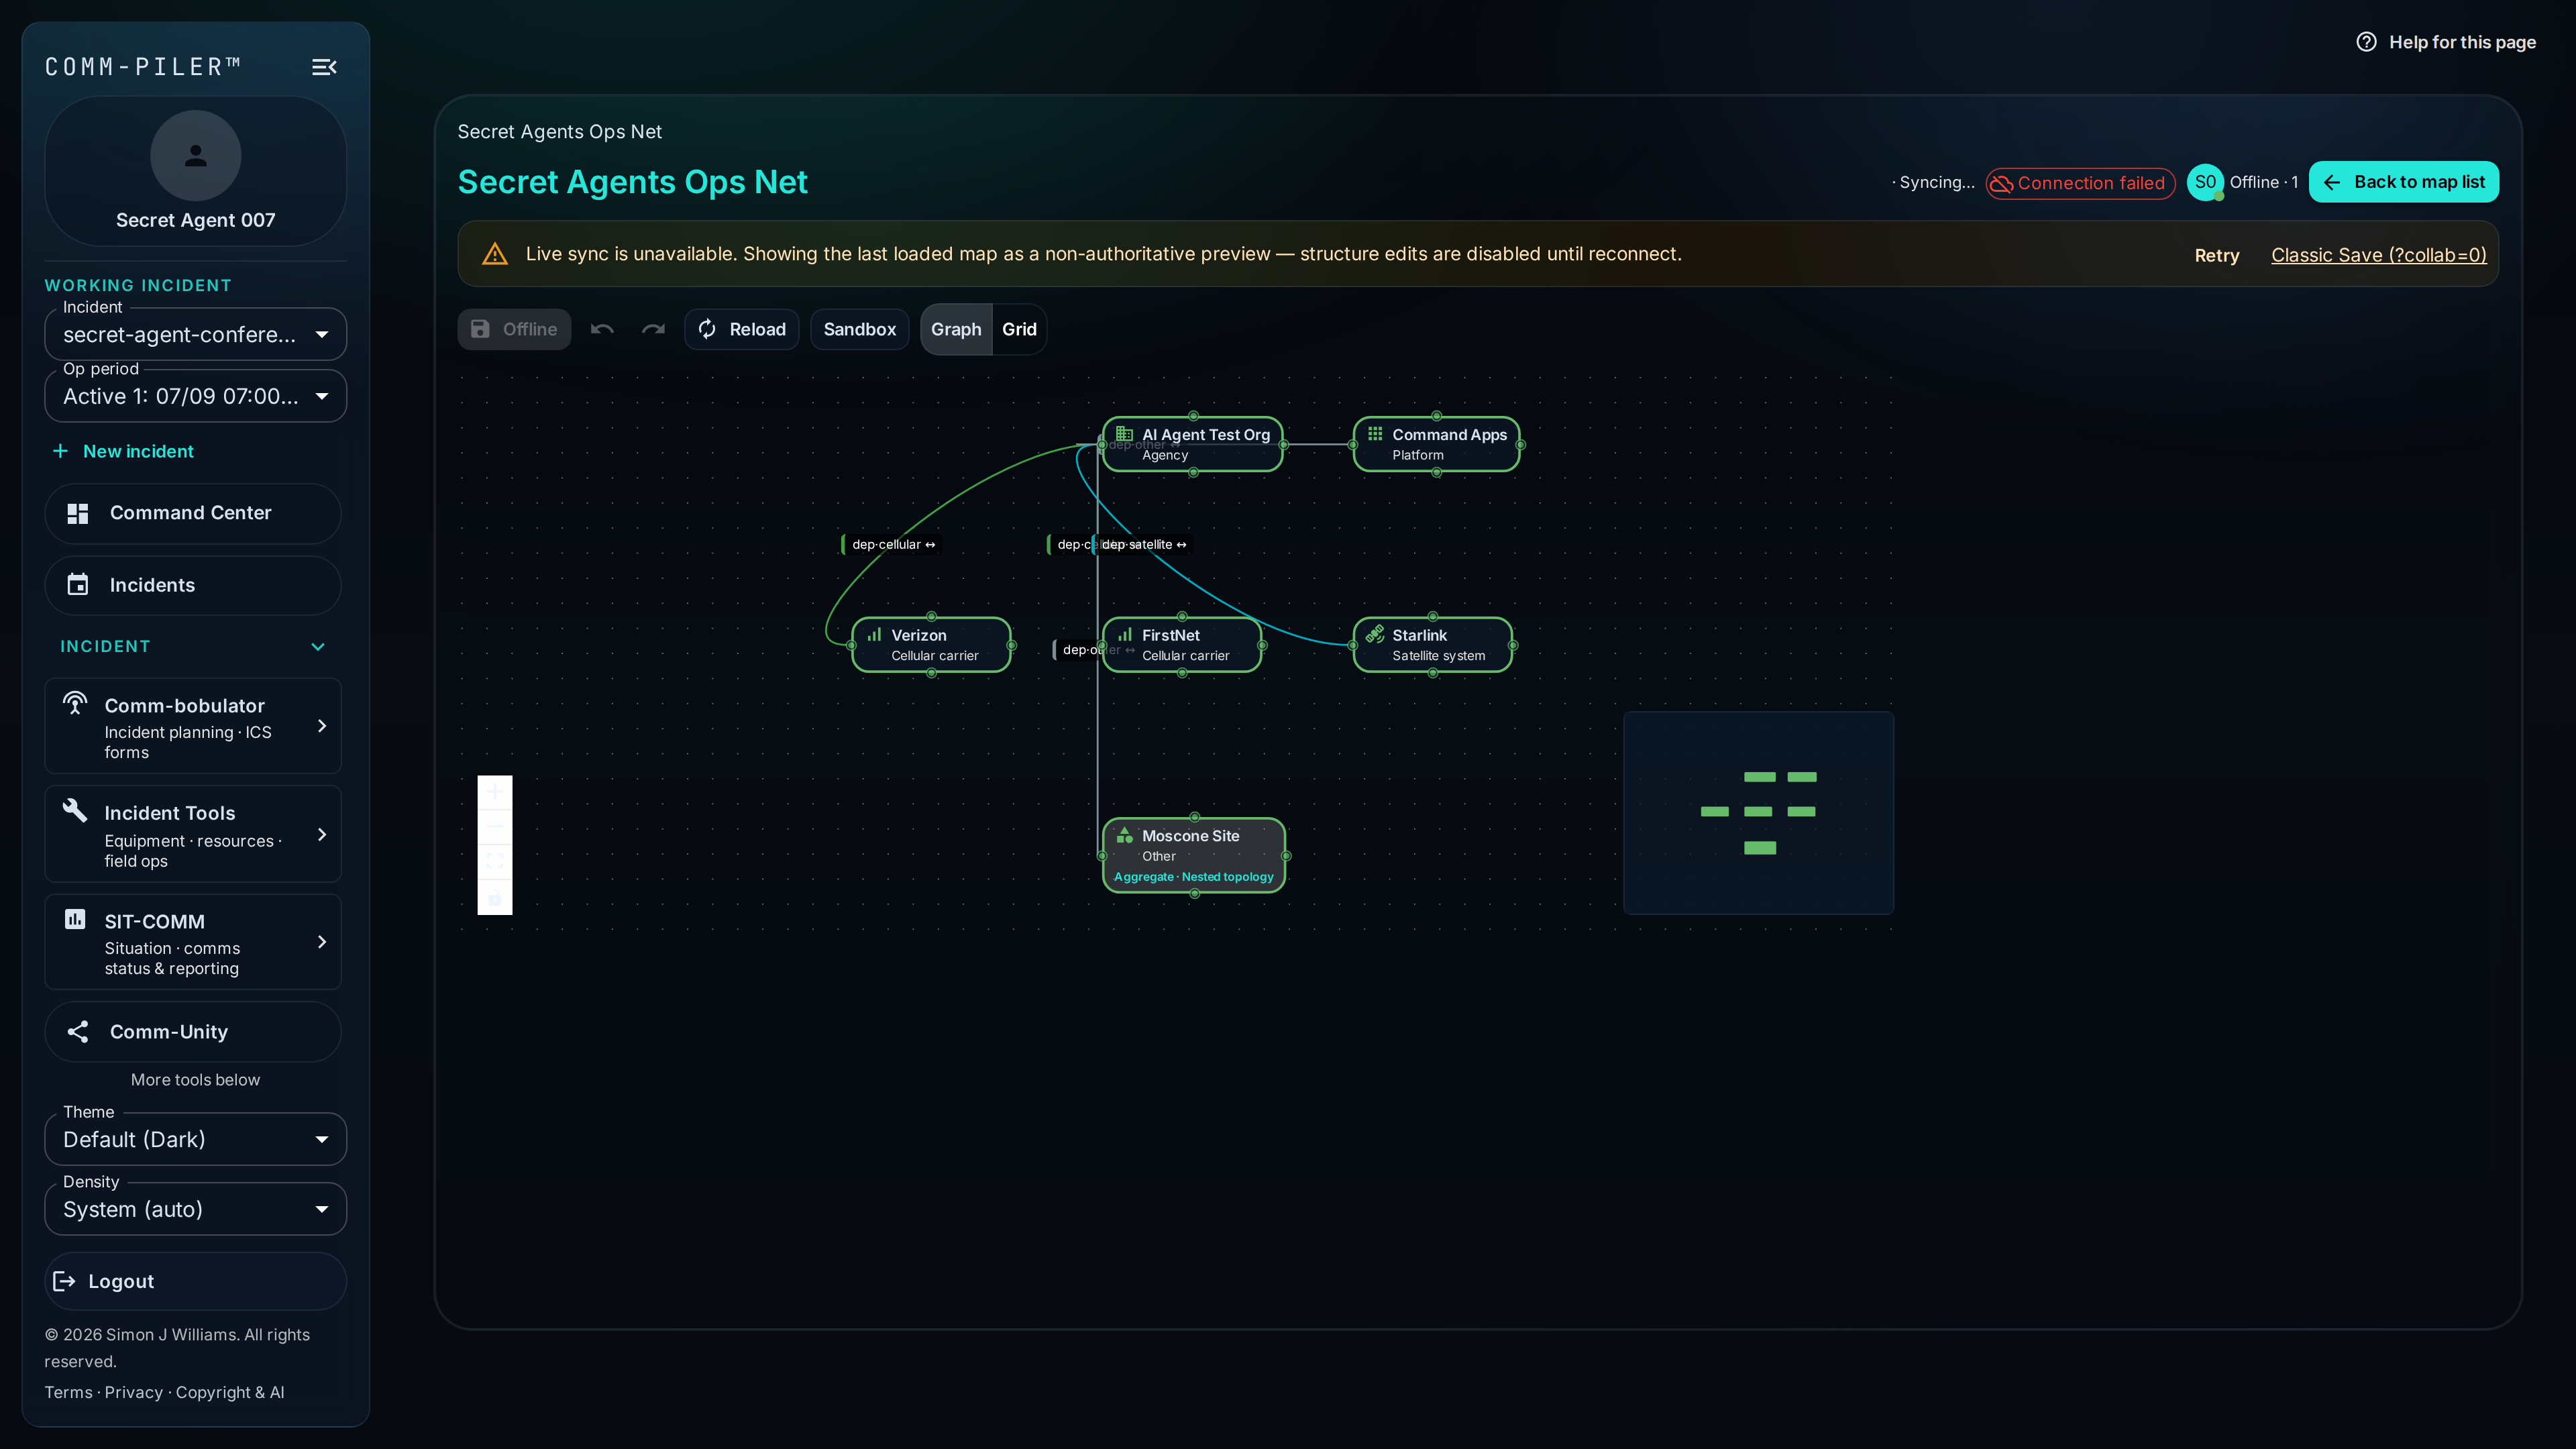Open Comm-Unity from the sidebar
Viewport: 2576px width, 1449px height.
point(193,1032)
